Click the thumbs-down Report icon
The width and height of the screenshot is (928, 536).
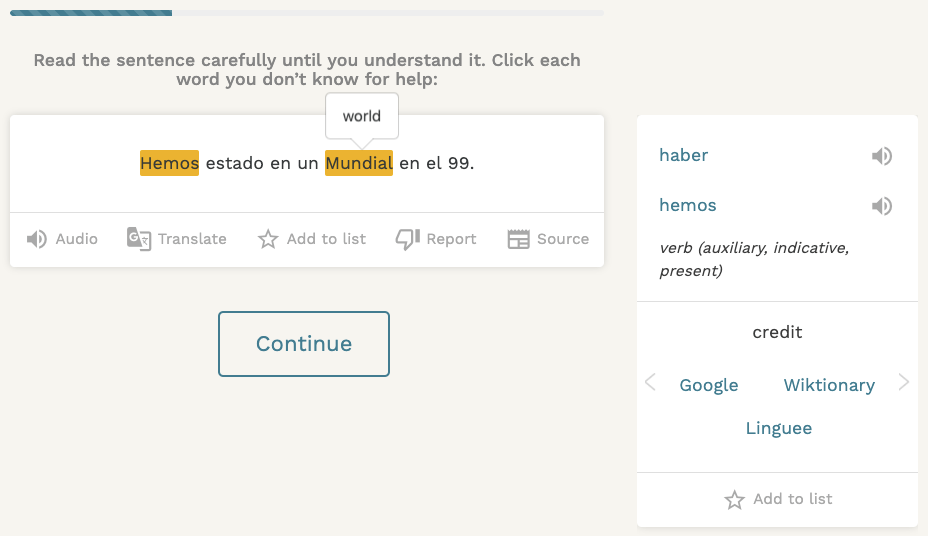pos(407,239)
